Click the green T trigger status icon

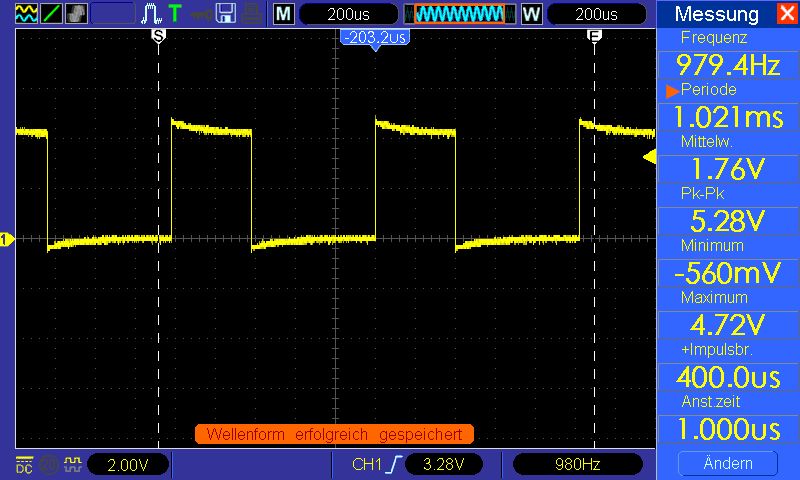pos(175,14)
